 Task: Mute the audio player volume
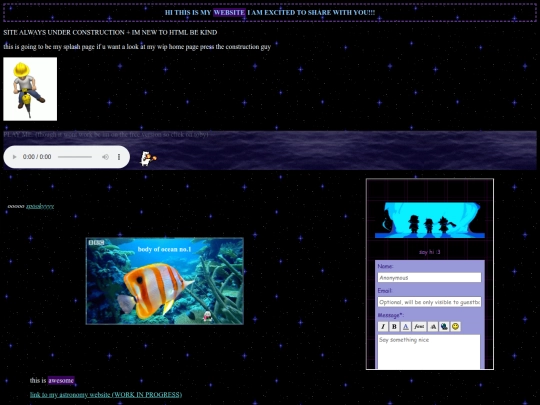pos(105,157)
